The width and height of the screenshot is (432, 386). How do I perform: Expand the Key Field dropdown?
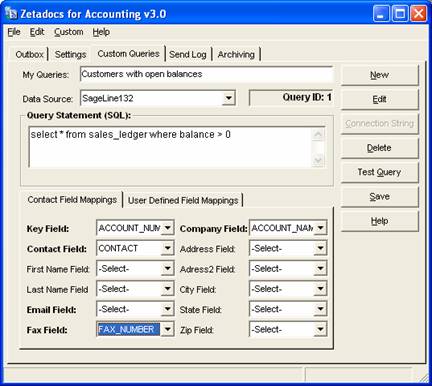167,228
